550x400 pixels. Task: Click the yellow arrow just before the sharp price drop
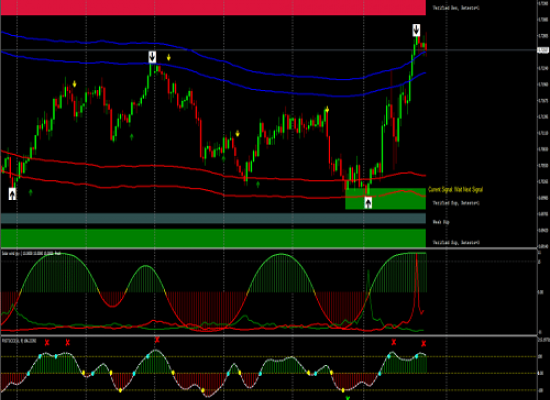(x=327, y=110)
